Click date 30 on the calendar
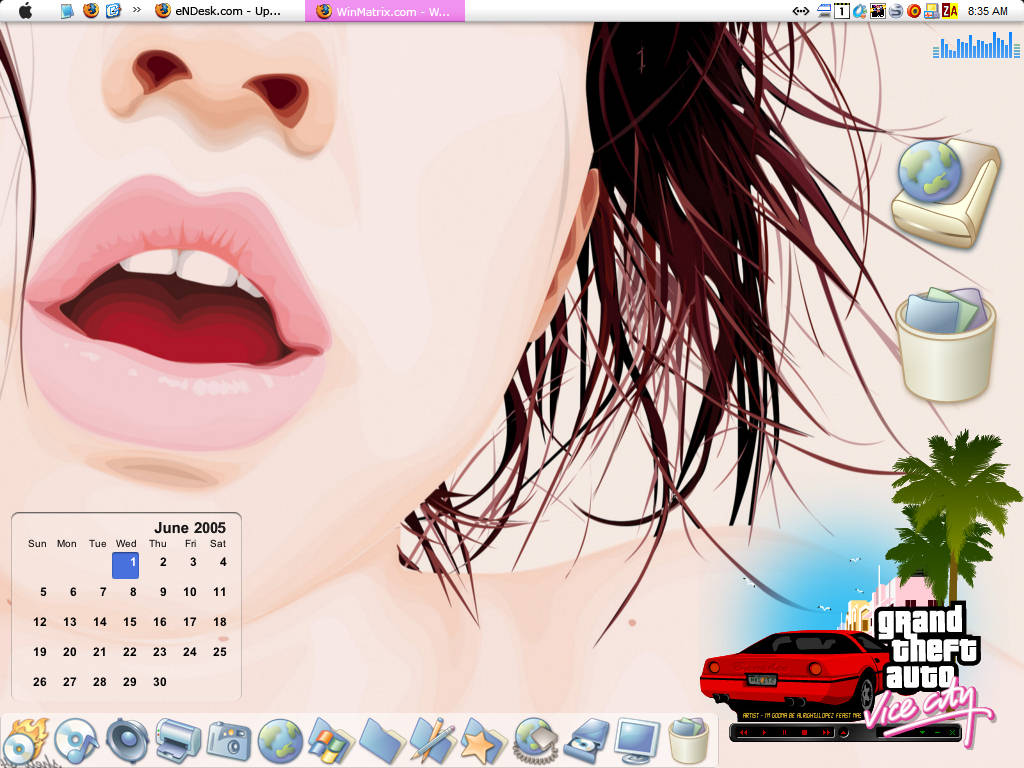This screenshot has height=768, width=1024. 160,682
